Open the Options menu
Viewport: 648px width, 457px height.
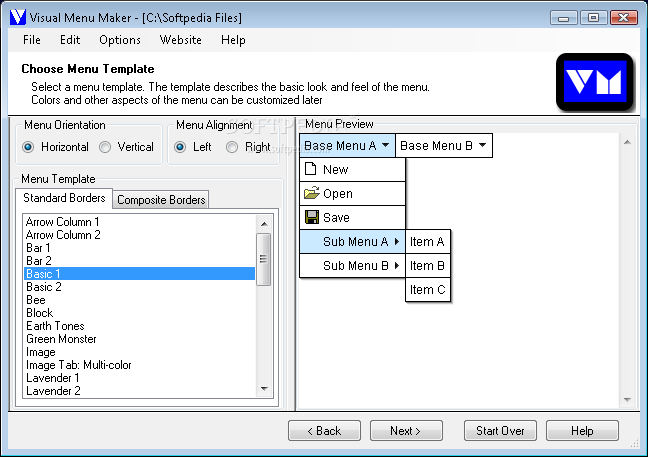[x=120, y=40]
